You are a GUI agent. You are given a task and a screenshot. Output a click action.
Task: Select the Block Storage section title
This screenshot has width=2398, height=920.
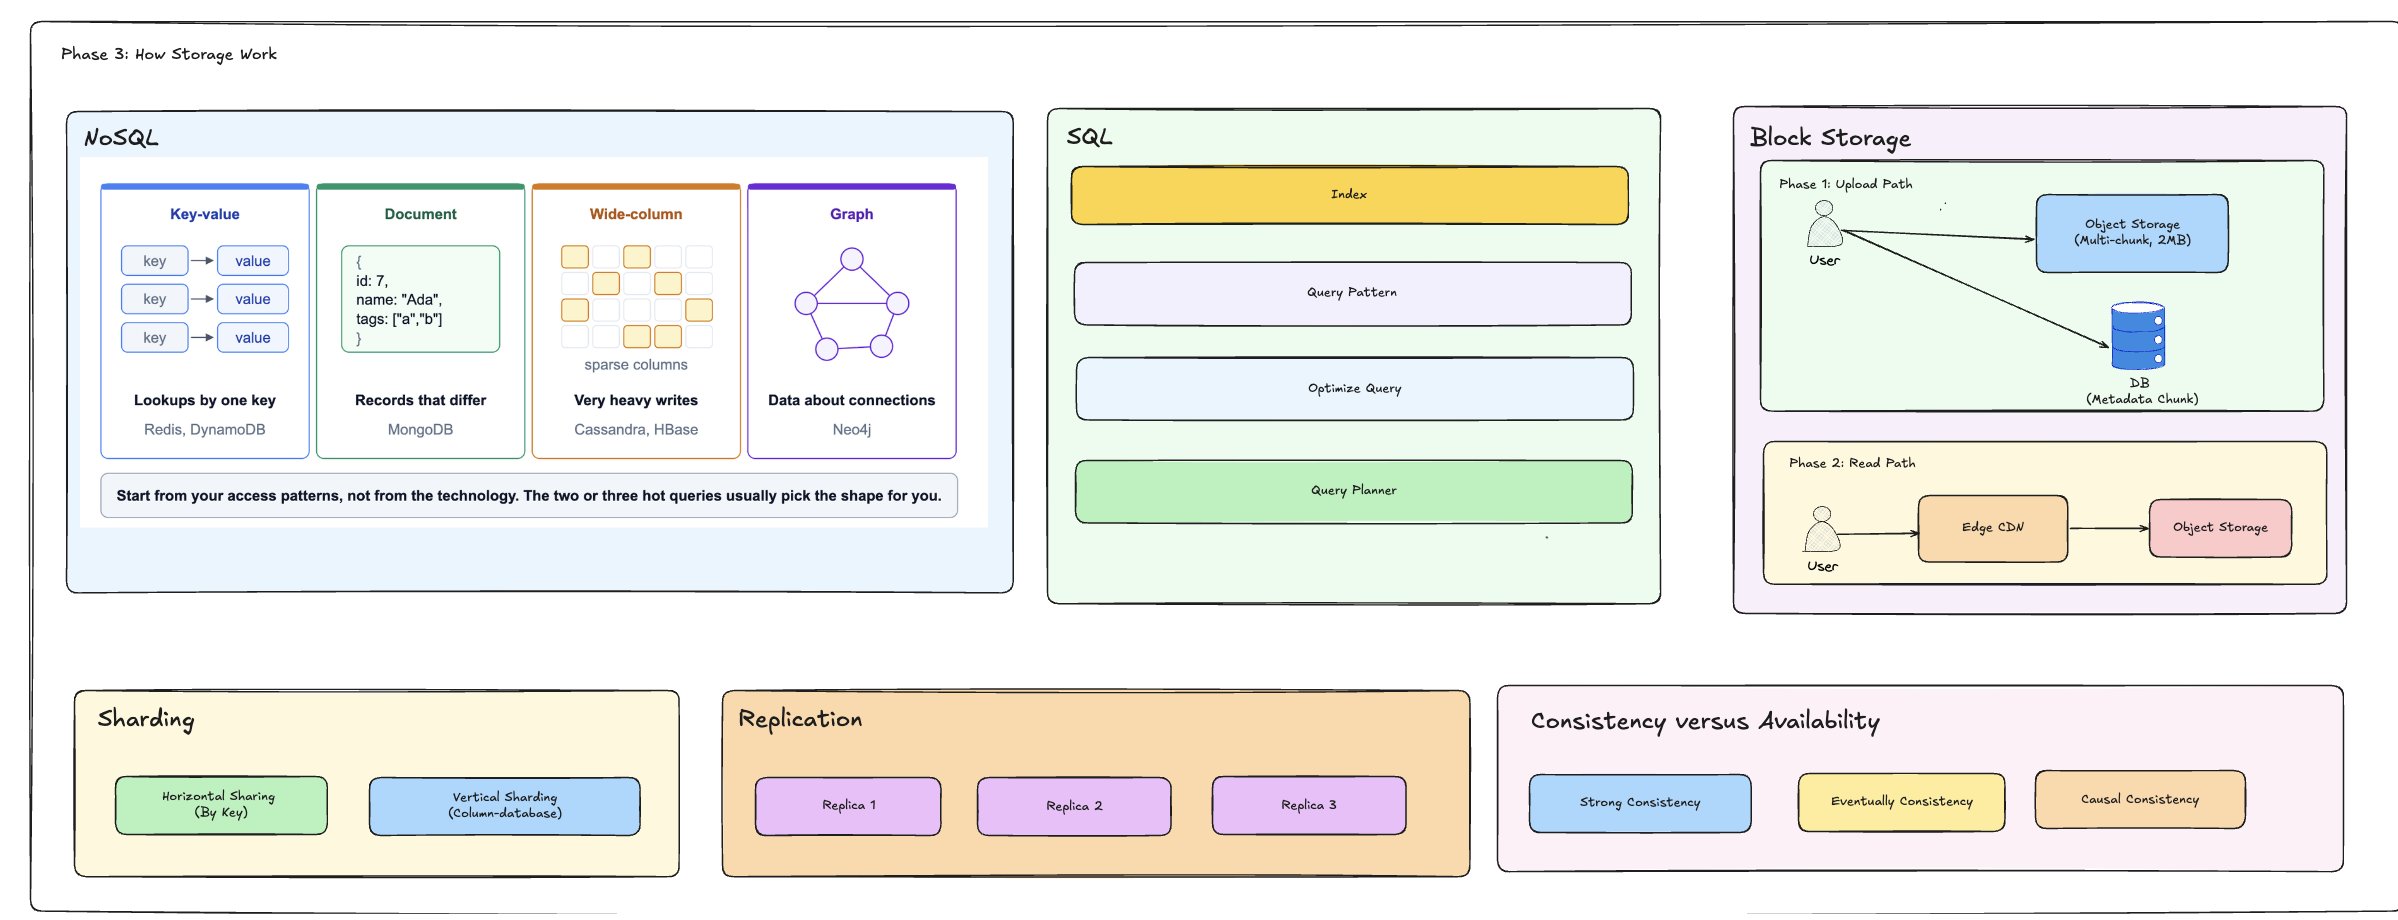pos(1830,138)
